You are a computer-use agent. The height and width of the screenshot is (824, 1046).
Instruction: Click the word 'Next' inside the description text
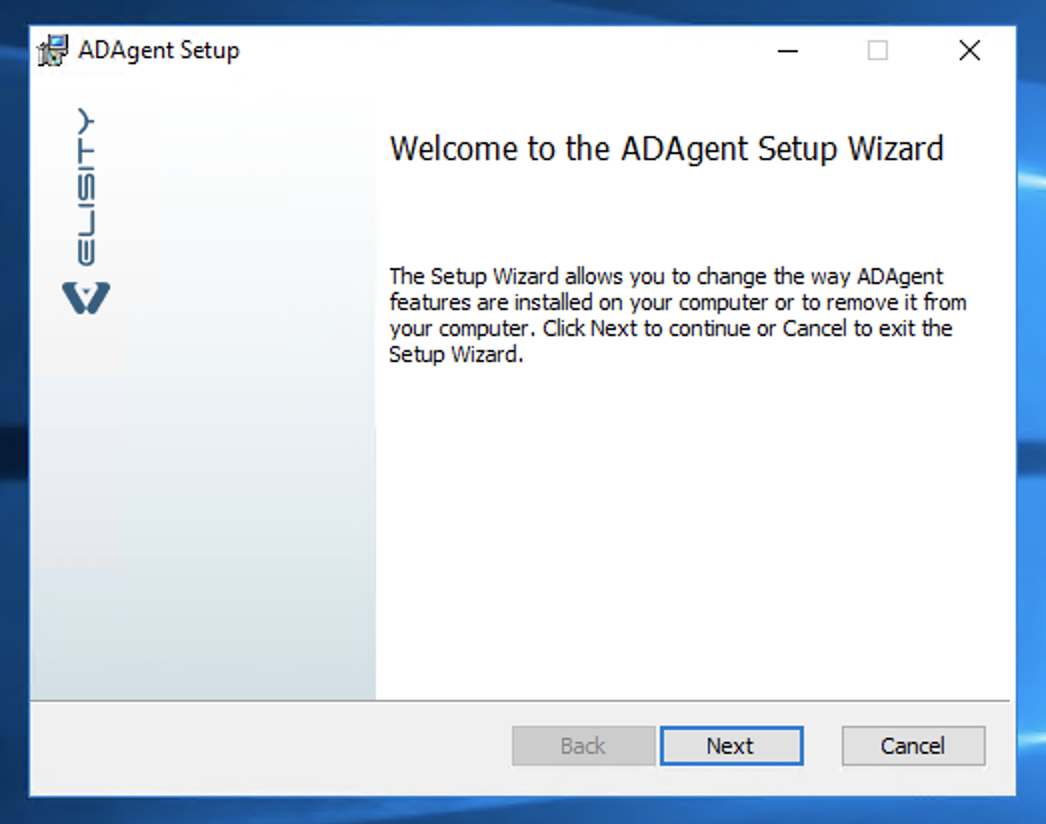pyautogui.click(x=614, y=328)
